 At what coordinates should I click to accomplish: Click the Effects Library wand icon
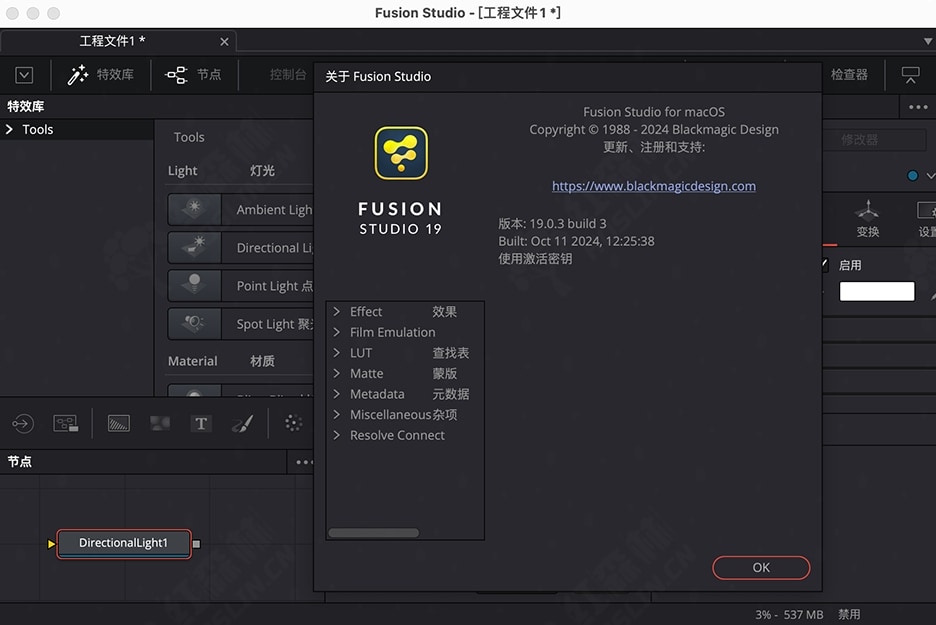tap(78, 75)
